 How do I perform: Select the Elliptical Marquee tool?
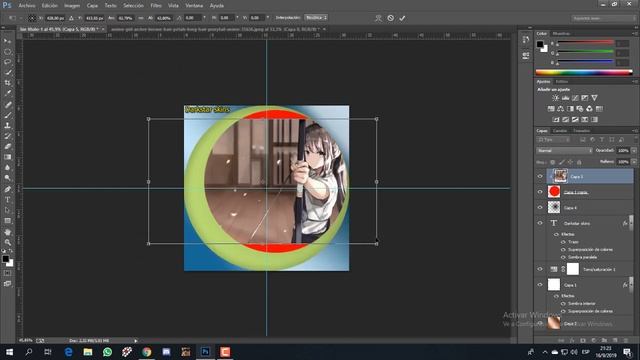coord(7,52)
